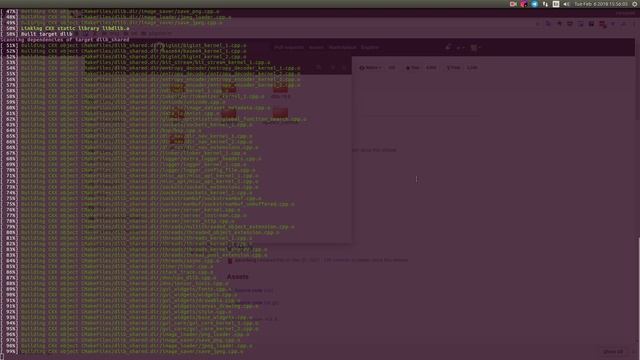This screenshot has width=640, height=360.
Task: Open Marketplace in GitHub header
Action: [x=342, y=47]
